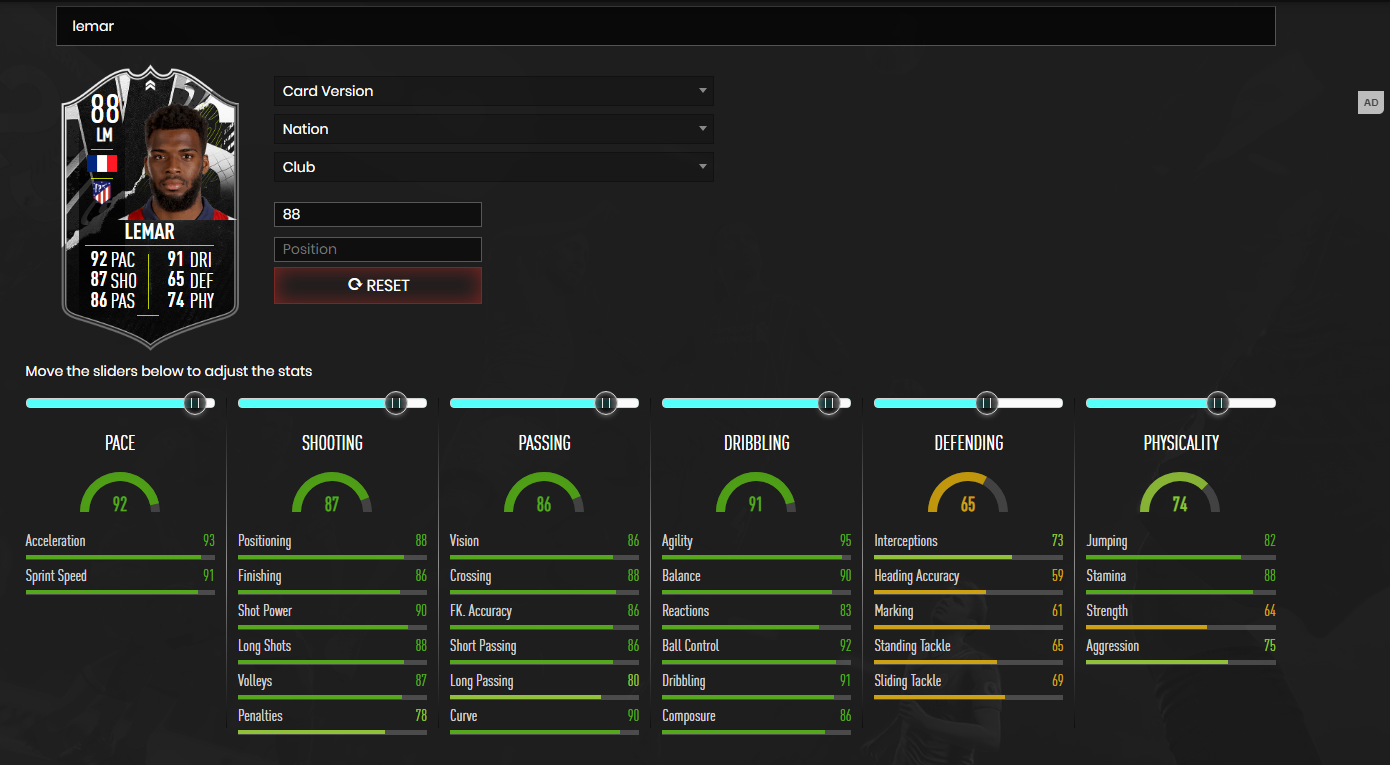Screen dimensions: 1390x765
Task: Open the Card Version dropdown
Action: (494, 91)
